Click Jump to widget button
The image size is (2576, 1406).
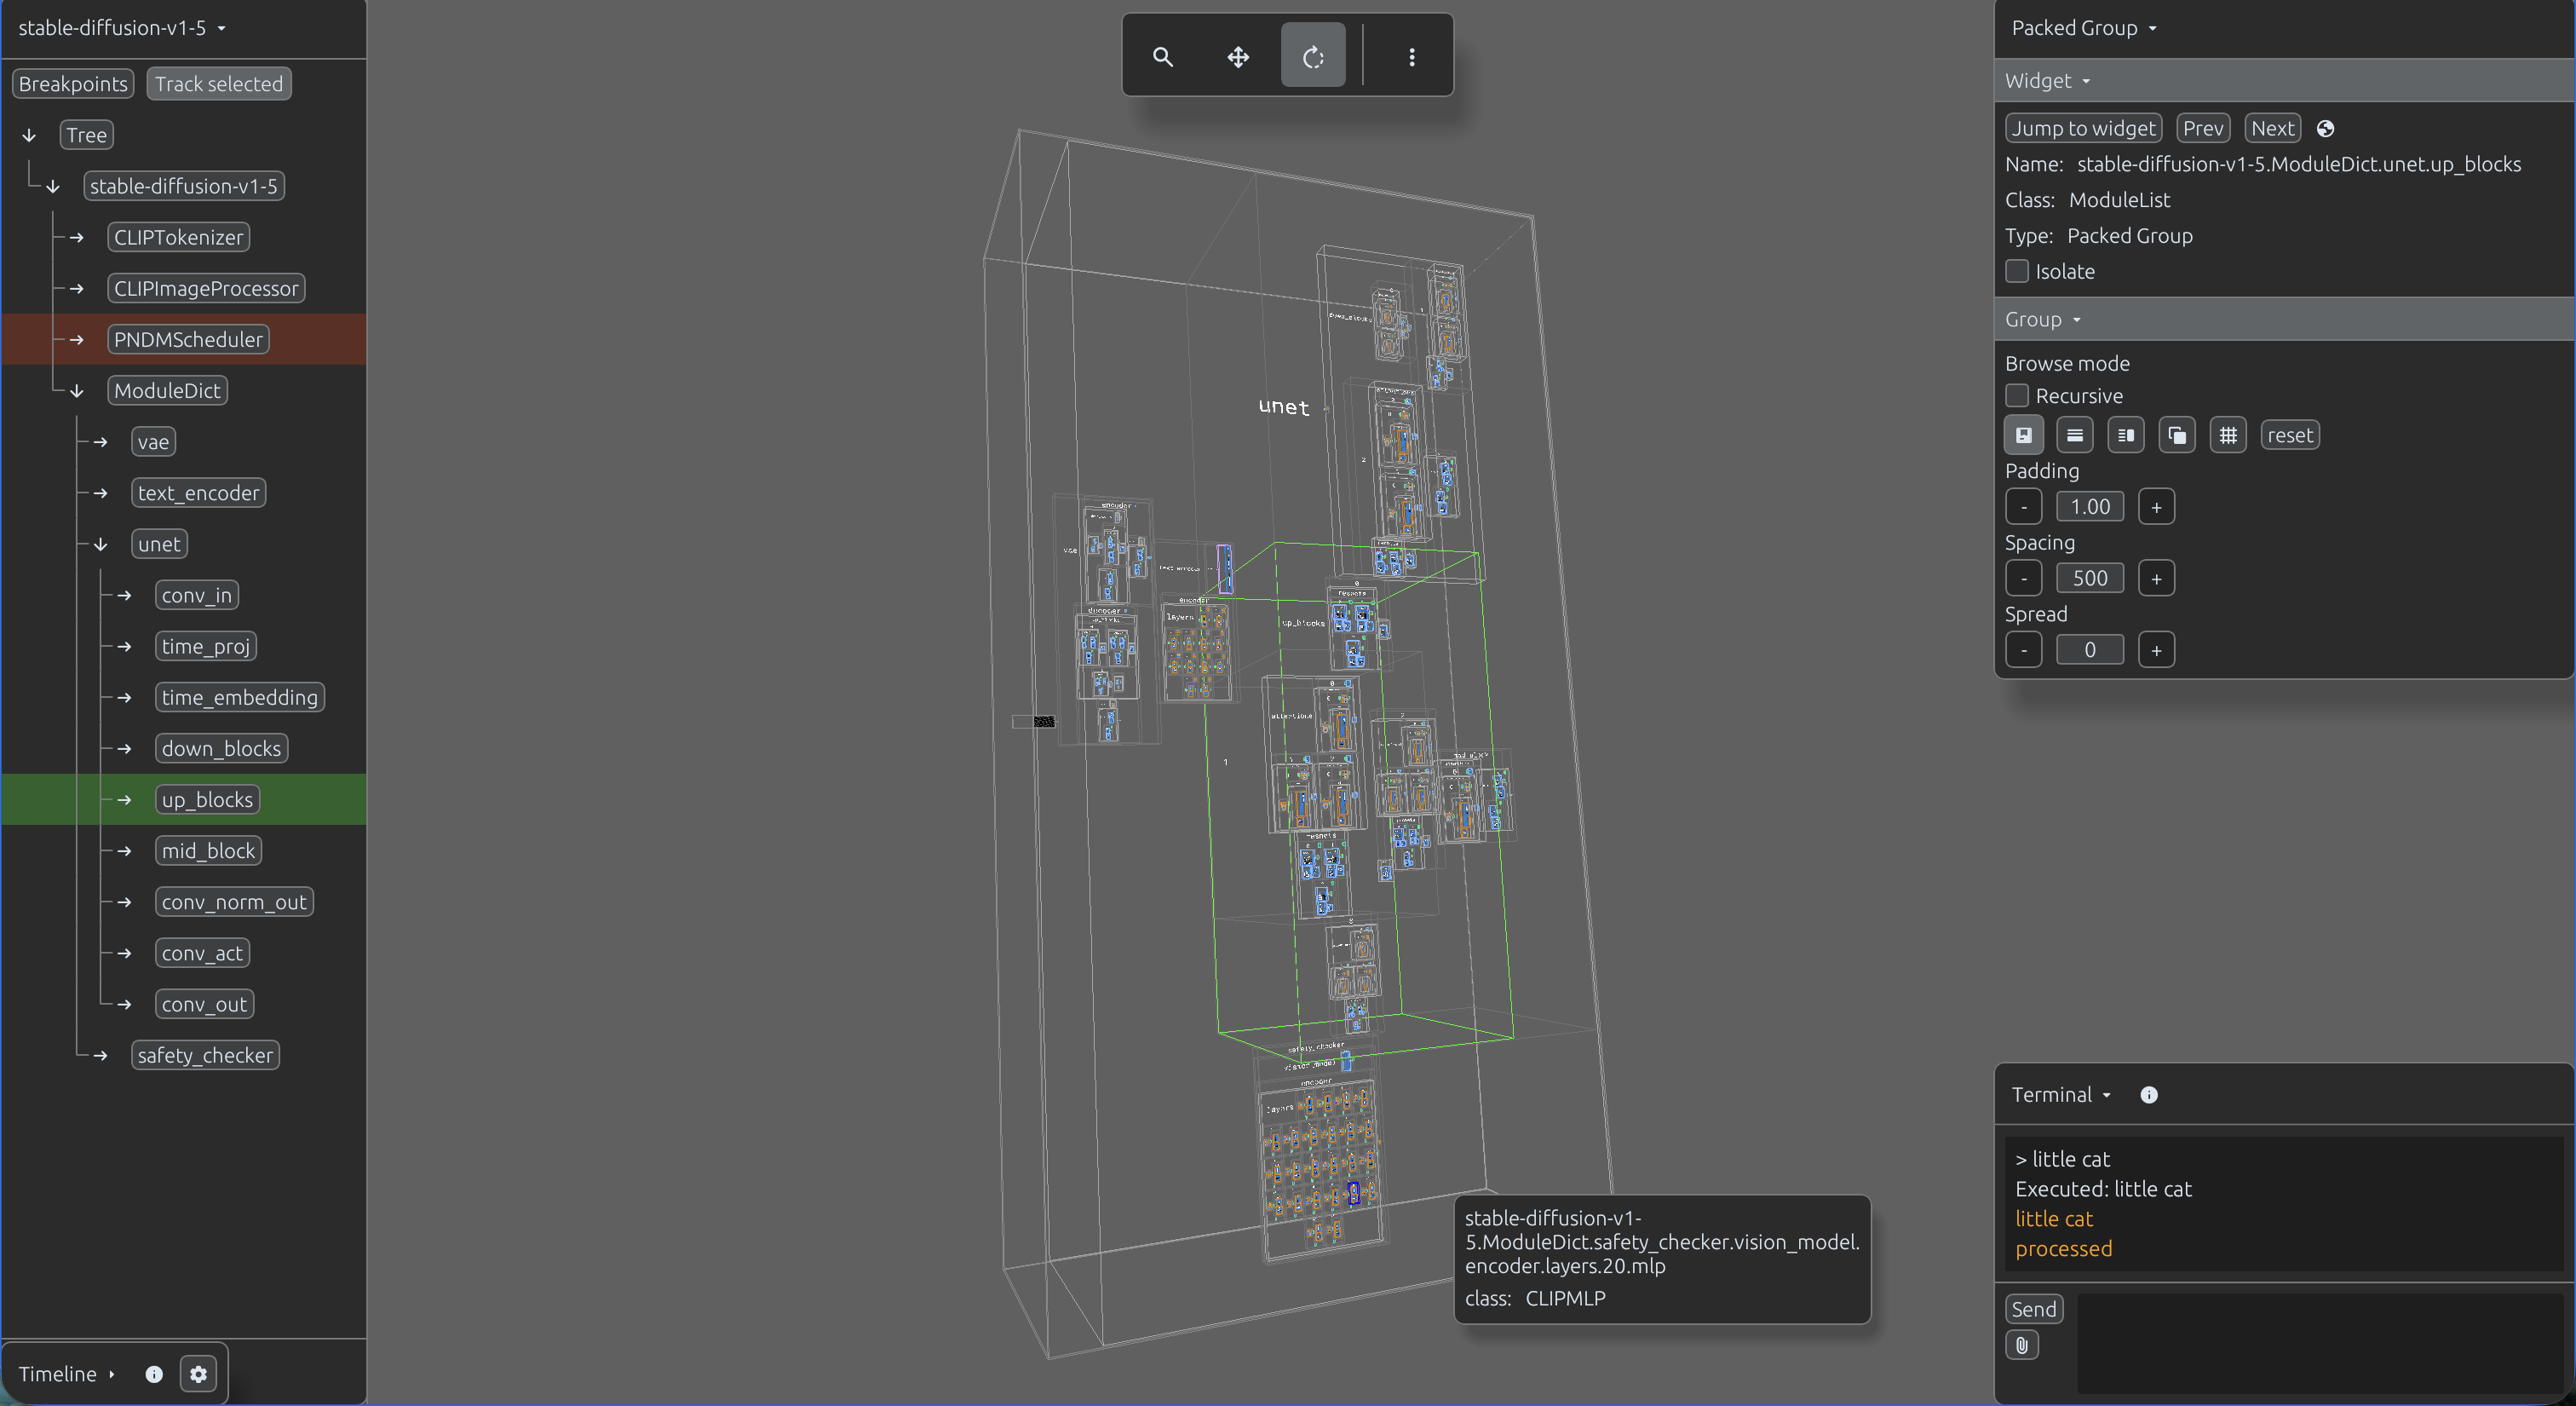2083,128
